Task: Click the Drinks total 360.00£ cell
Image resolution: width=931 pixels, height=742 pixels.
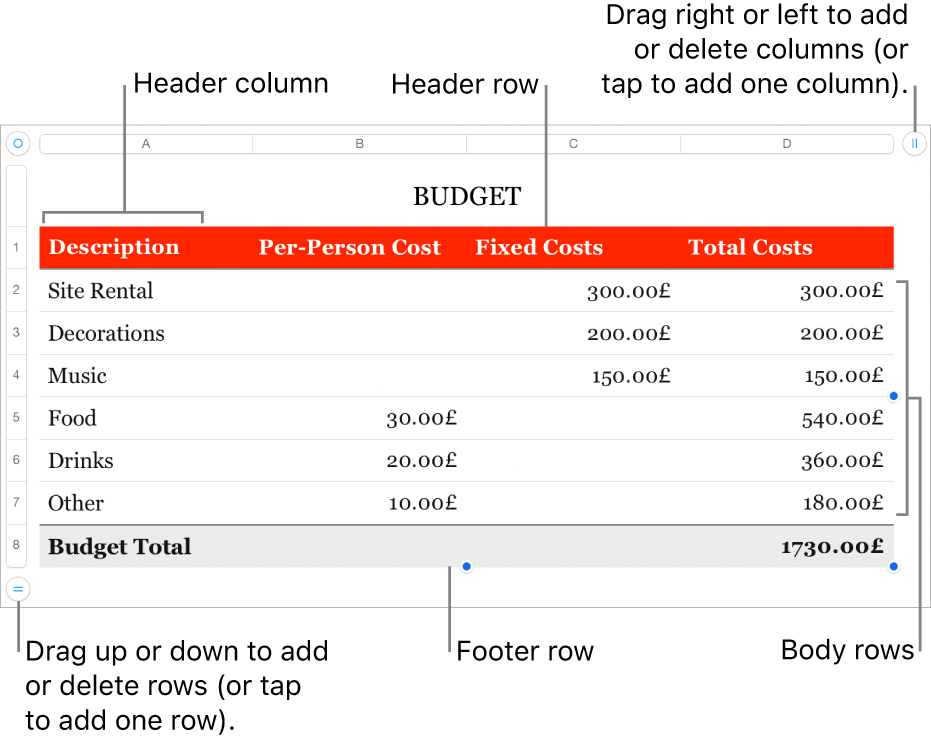Action: tap(842, 461)
